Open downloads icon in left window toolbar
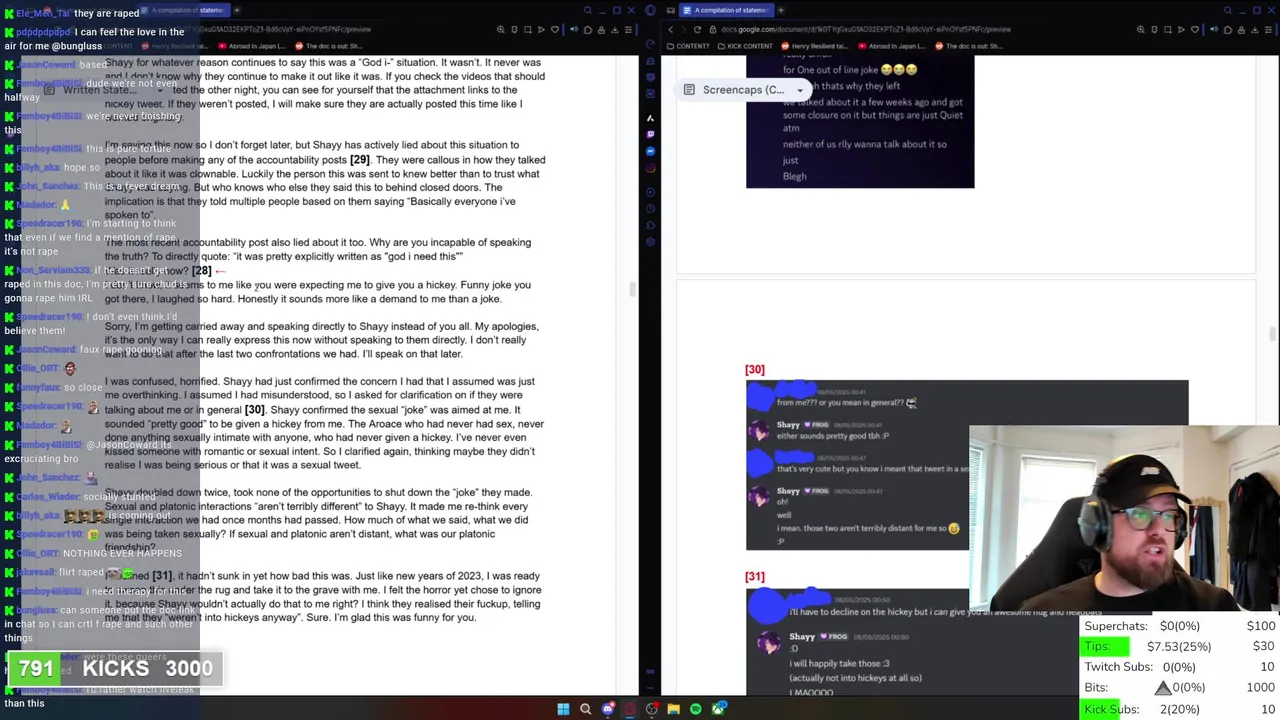Screen dimensions: 1280x720 [x=614, y=29]
